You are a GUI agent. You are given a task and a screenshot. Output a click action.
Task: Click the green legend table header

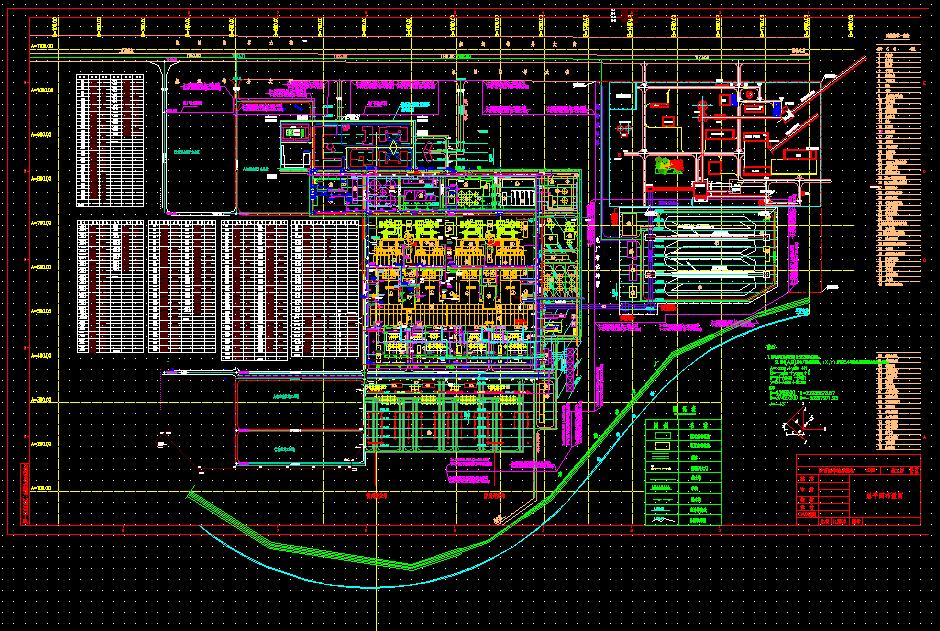[x=683, y=411]
